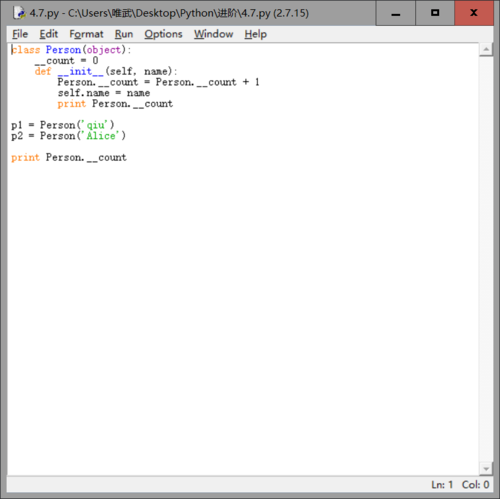Click the Ln: 1 Col: 0 status indicator
The image size is (500, 499).
[460, 484]
